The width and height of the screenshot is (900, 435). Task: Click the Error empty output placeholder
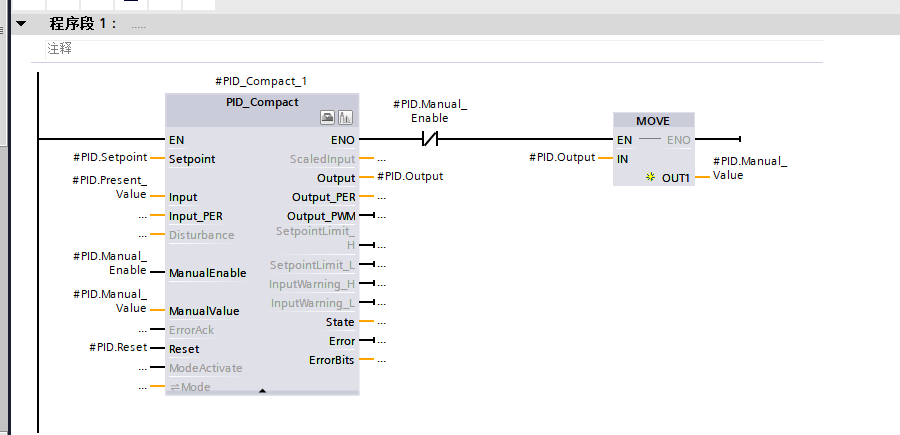[x=382, y=341]
